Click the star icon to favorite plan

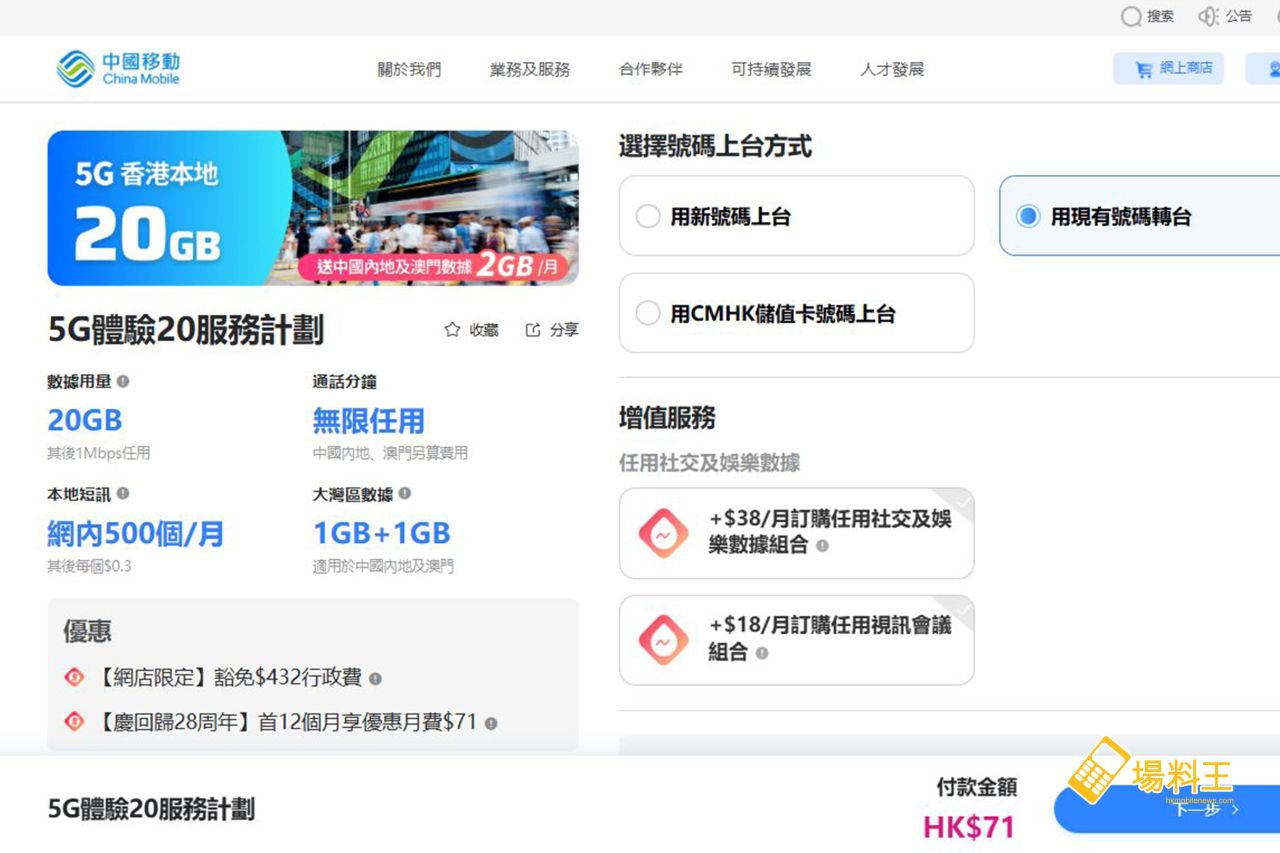point(452,330)
